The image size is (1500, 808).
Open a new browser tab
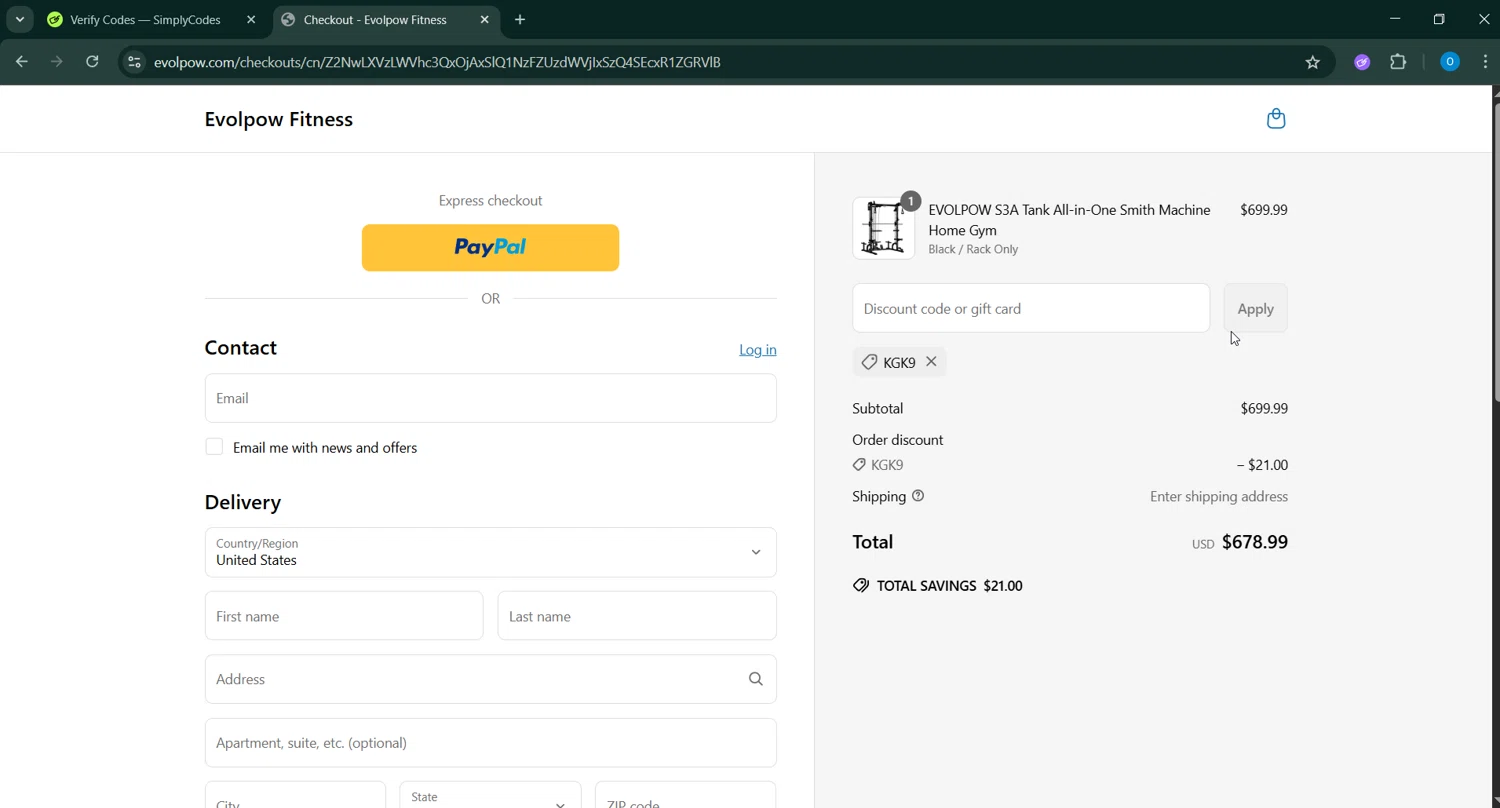click(x=520, y=20)
